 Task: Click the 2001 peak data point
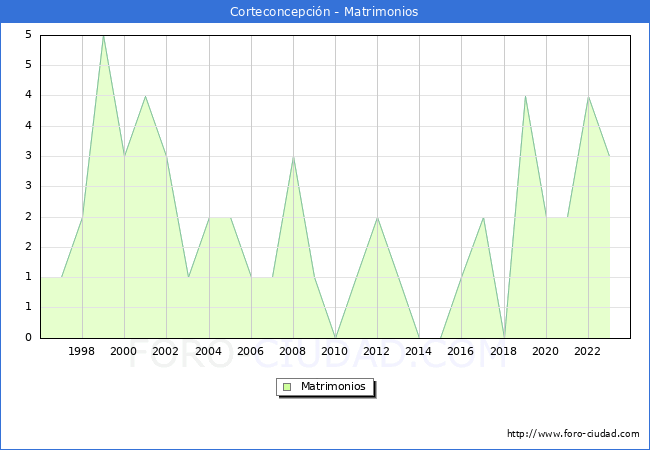click(x=145, y=97)
